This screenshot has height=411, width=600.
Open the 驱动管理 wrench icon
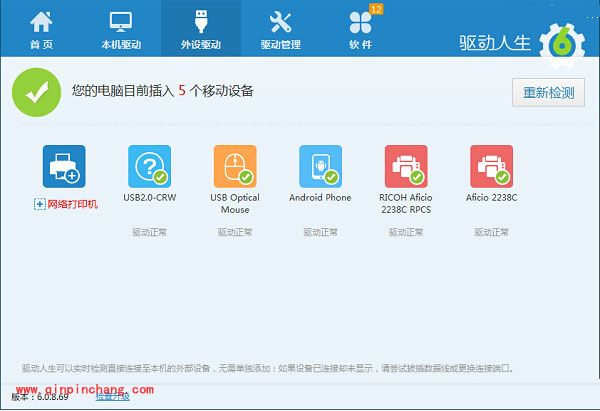(280, 22)
